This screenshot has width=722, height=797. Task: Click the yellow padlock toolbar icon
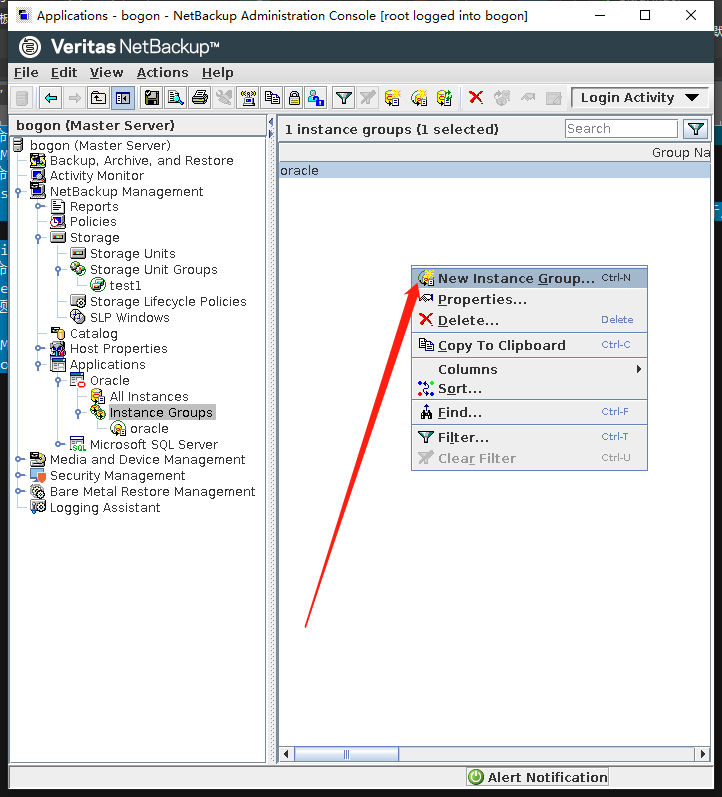point(294,98)
